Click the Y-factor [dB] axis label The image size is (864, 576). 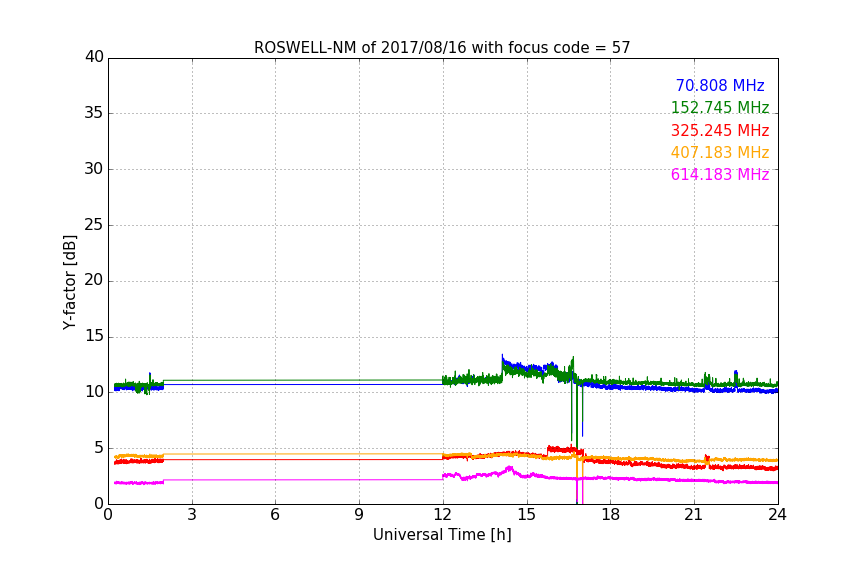(x=69, y=282)
